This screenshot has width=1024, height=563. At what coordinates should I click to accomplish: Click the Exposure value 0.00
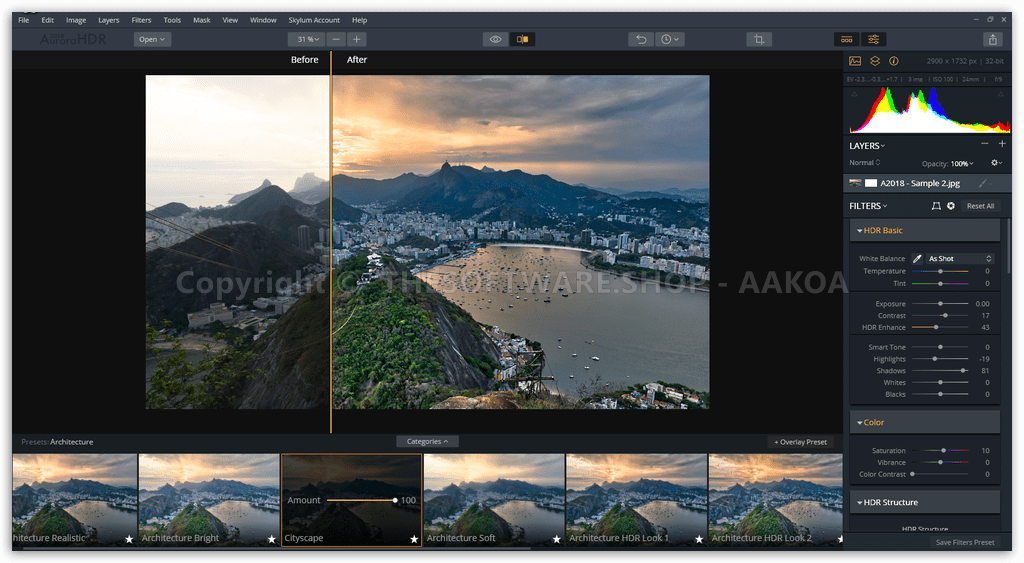pyautogui.click(x=982, y=304)
